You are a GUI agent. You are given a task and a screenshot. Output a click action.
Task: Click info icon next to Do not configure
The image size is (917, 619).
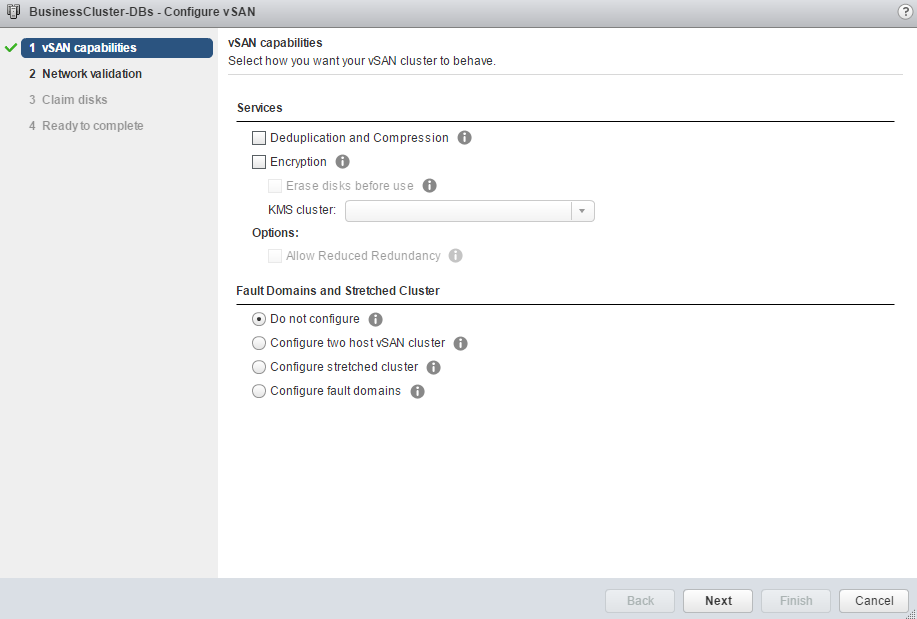[x=376, y=320]
